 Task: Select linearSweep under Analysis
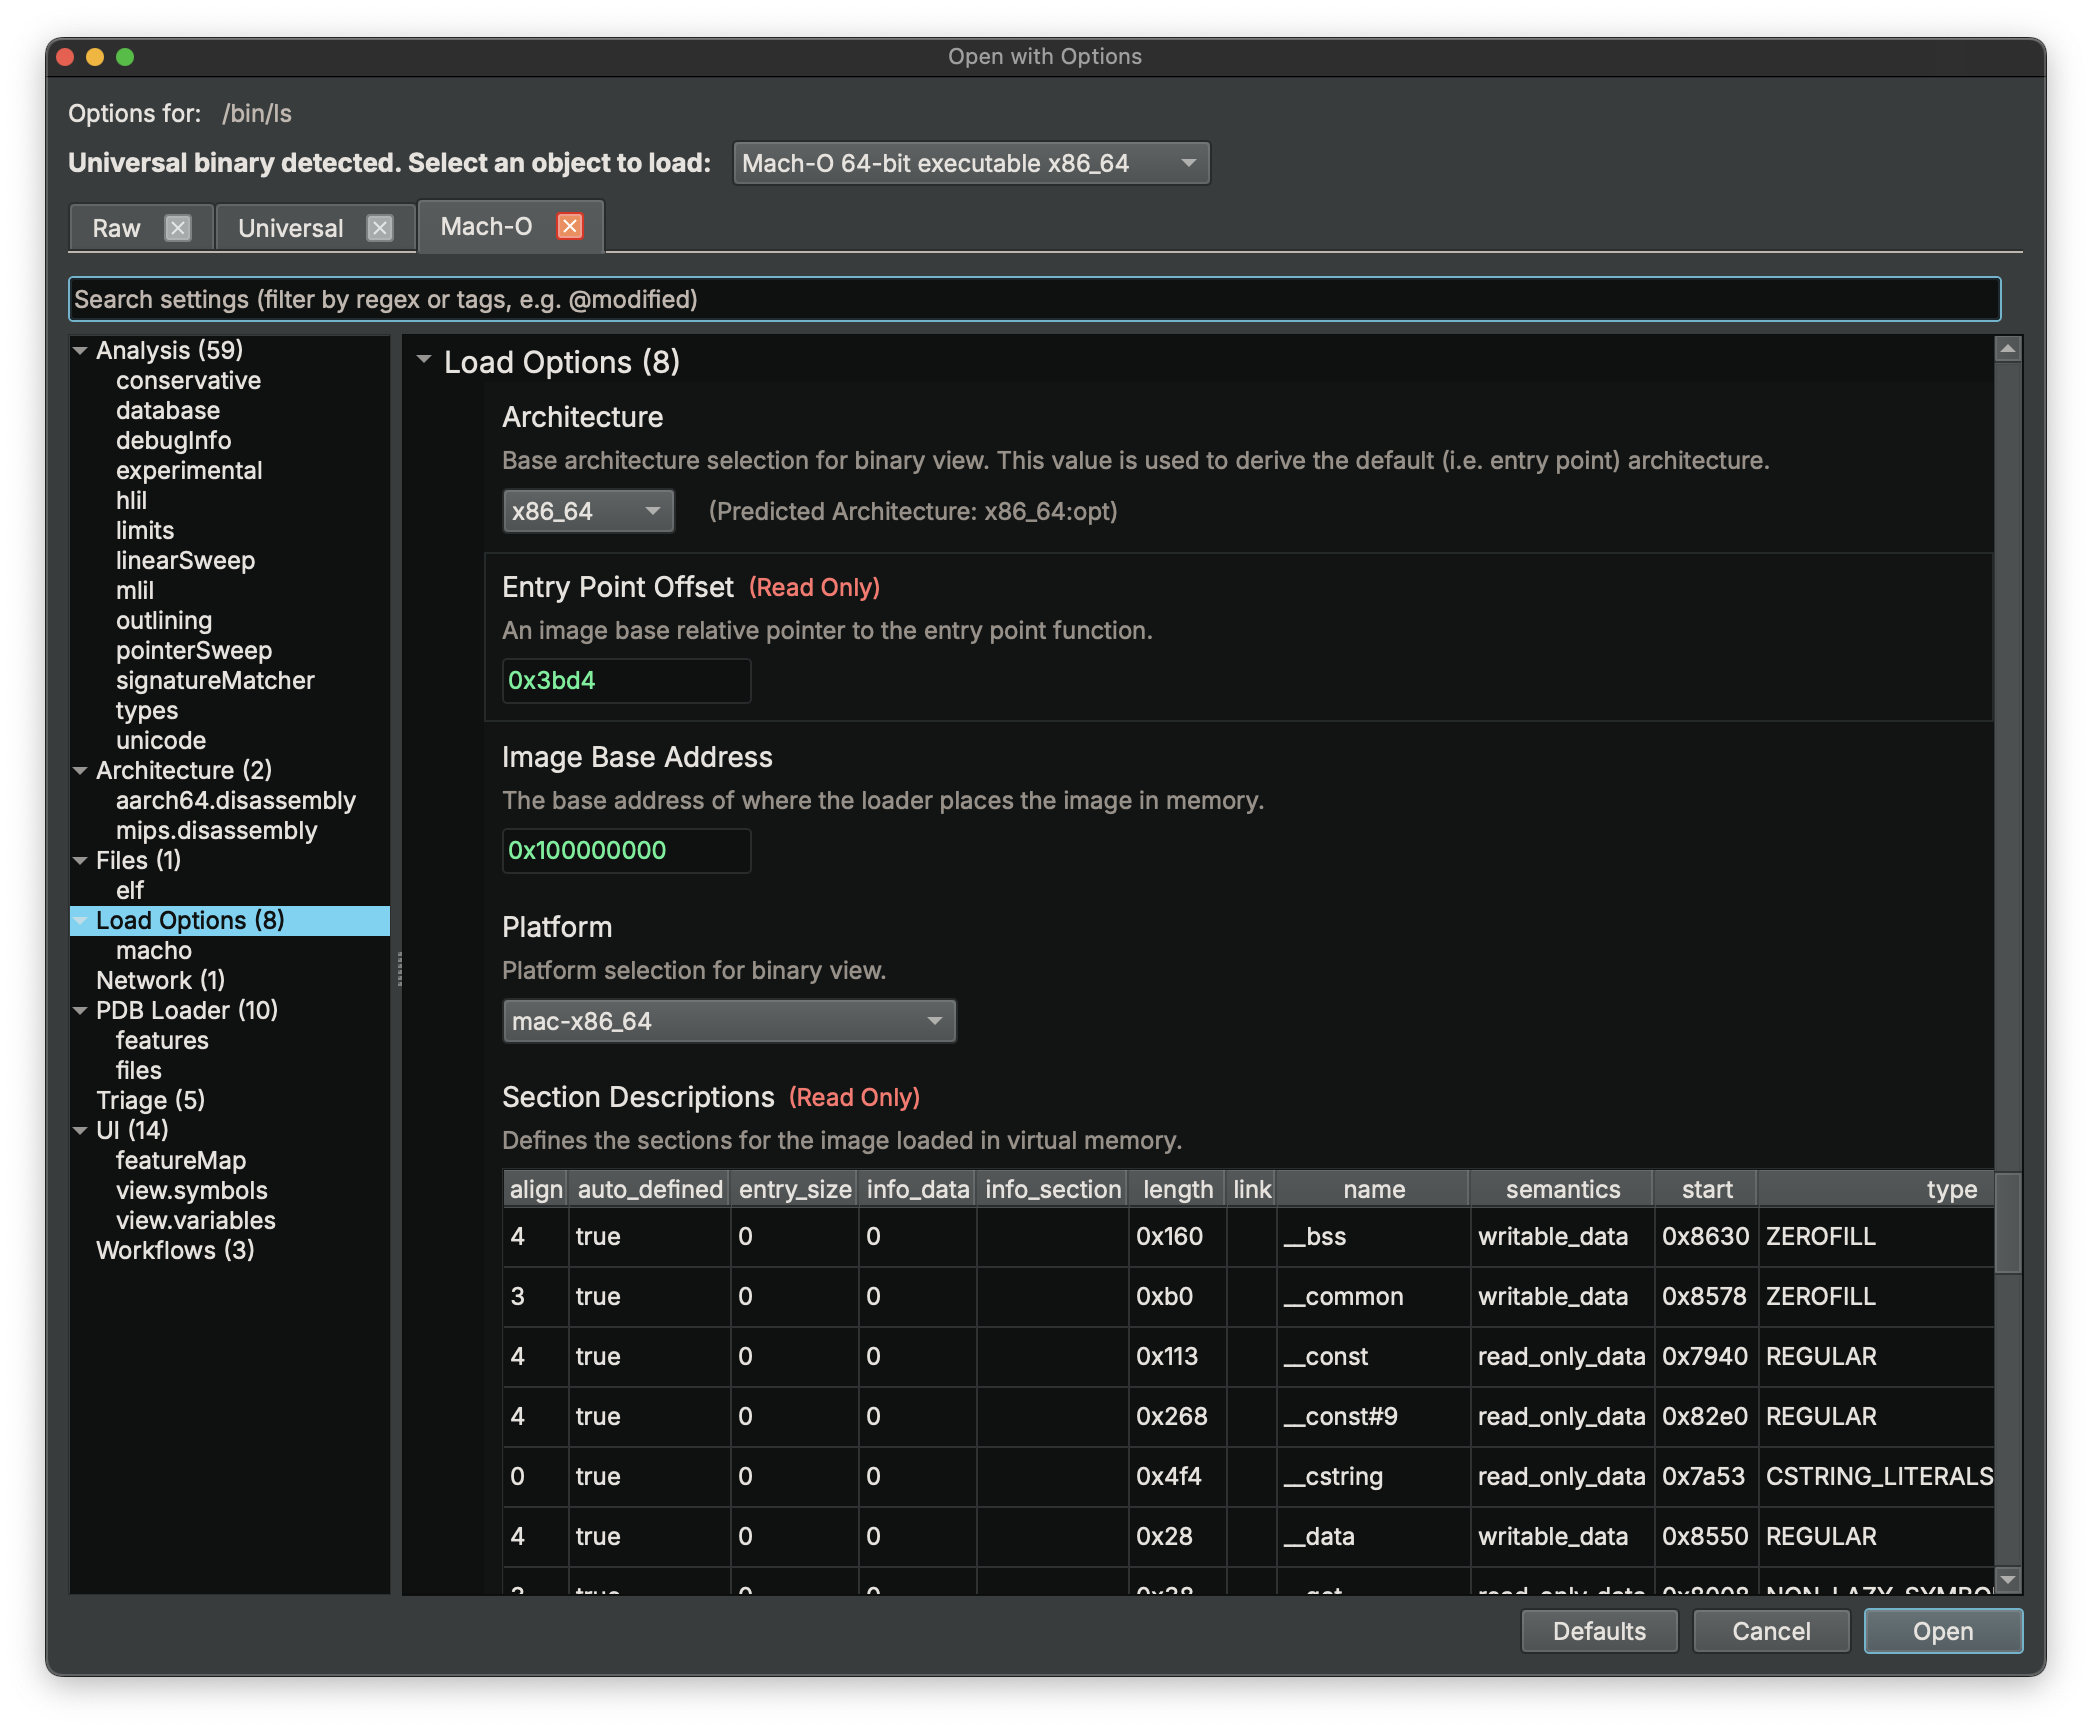pos(185,560)
